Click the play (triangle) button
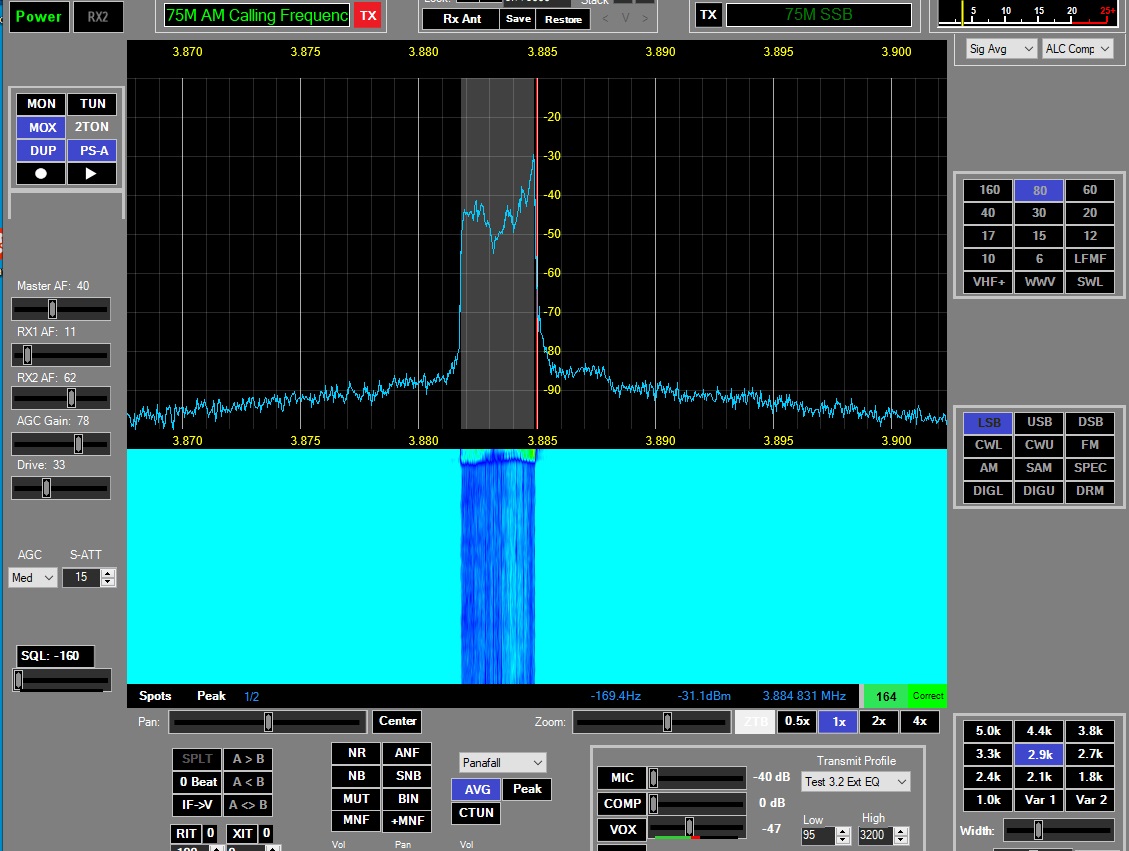This screenshot has width=1129, height=851. (x=91, y=174)
